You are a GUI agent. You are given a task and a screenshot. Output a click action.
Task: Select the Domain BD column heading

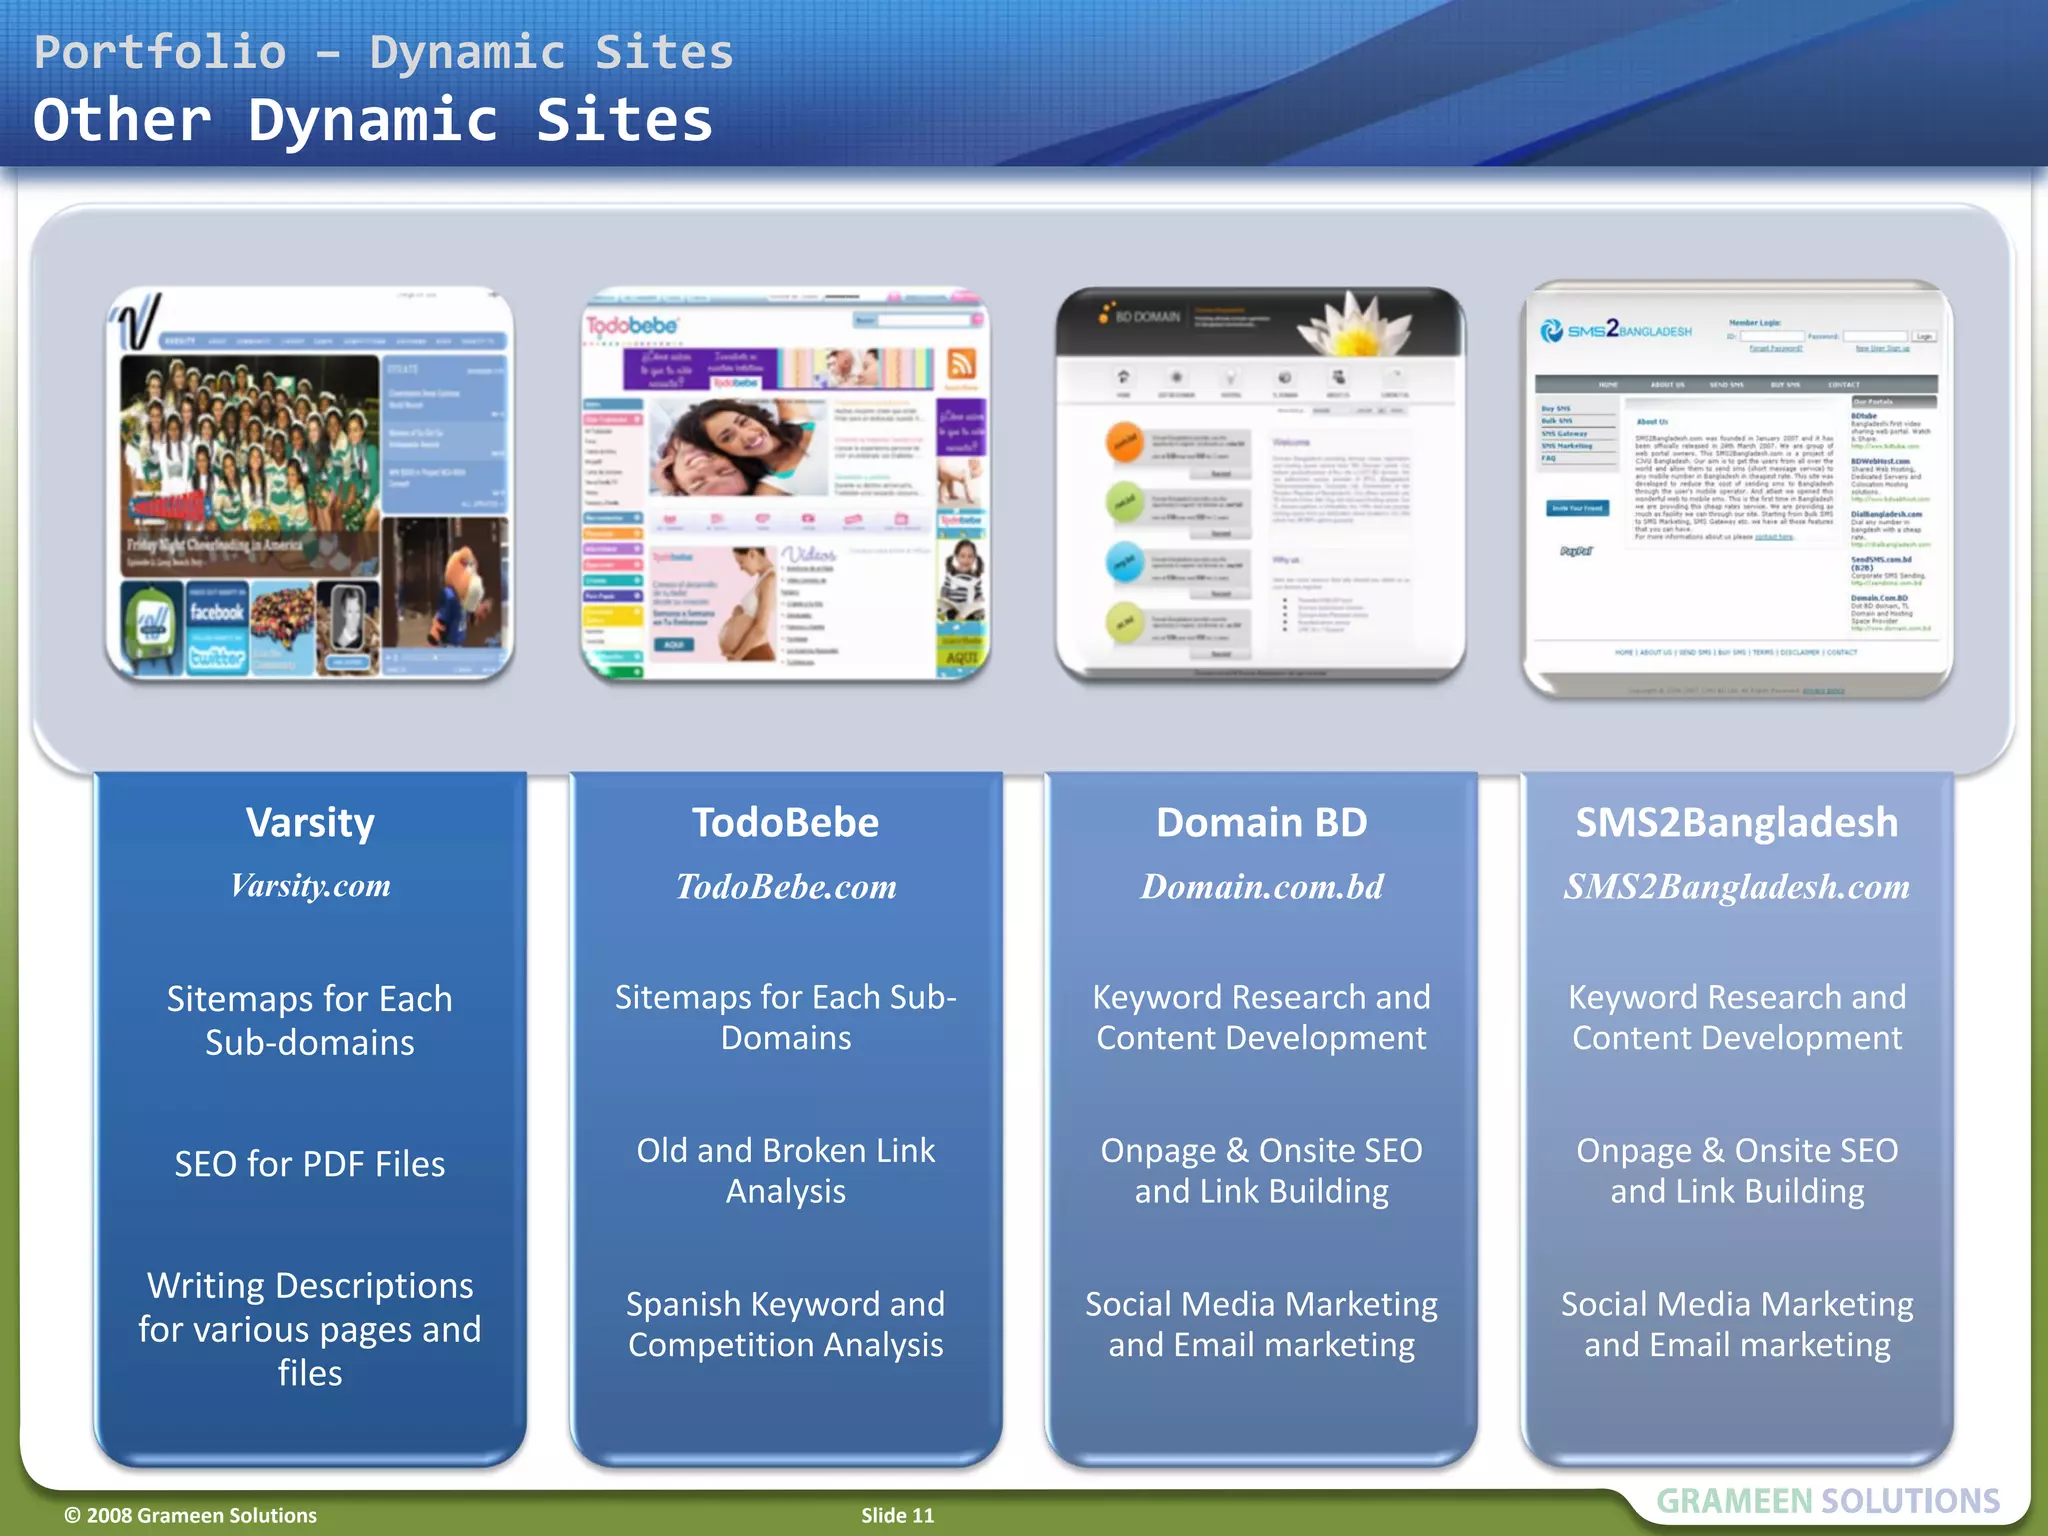1262,823
